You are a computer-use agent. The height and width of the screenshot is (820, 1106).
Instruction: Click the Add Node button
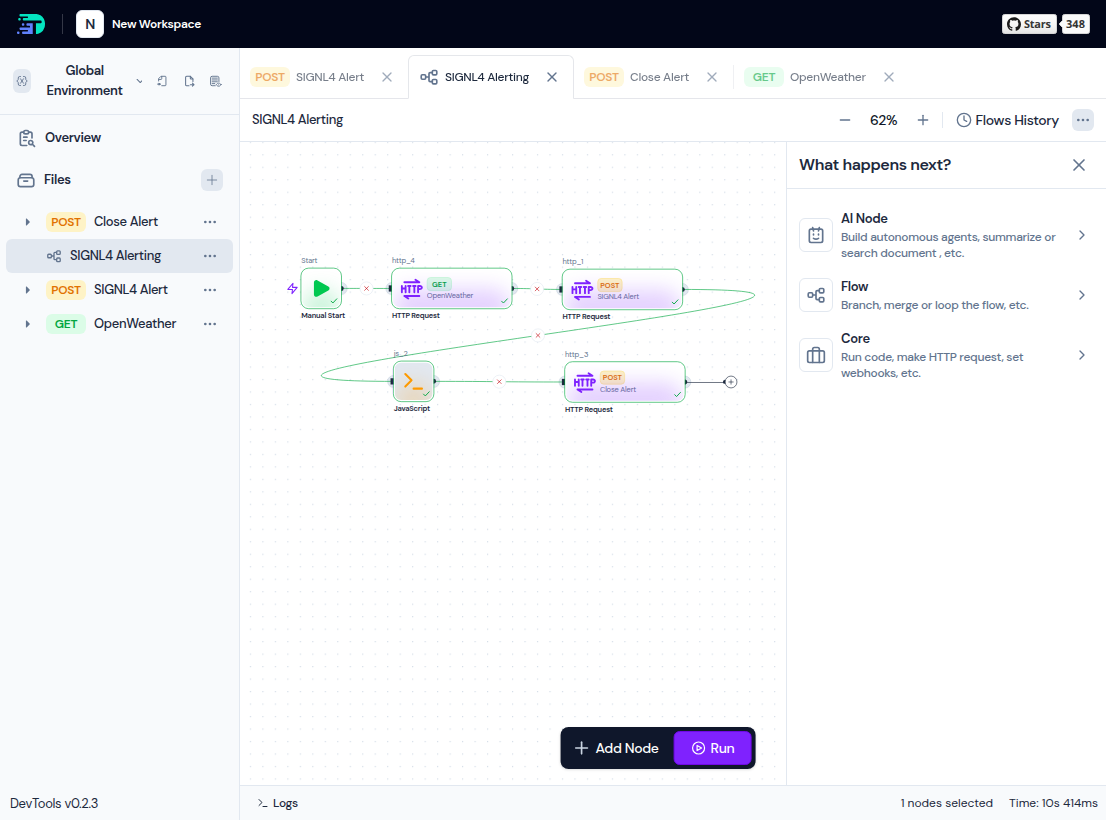(617, 747)
